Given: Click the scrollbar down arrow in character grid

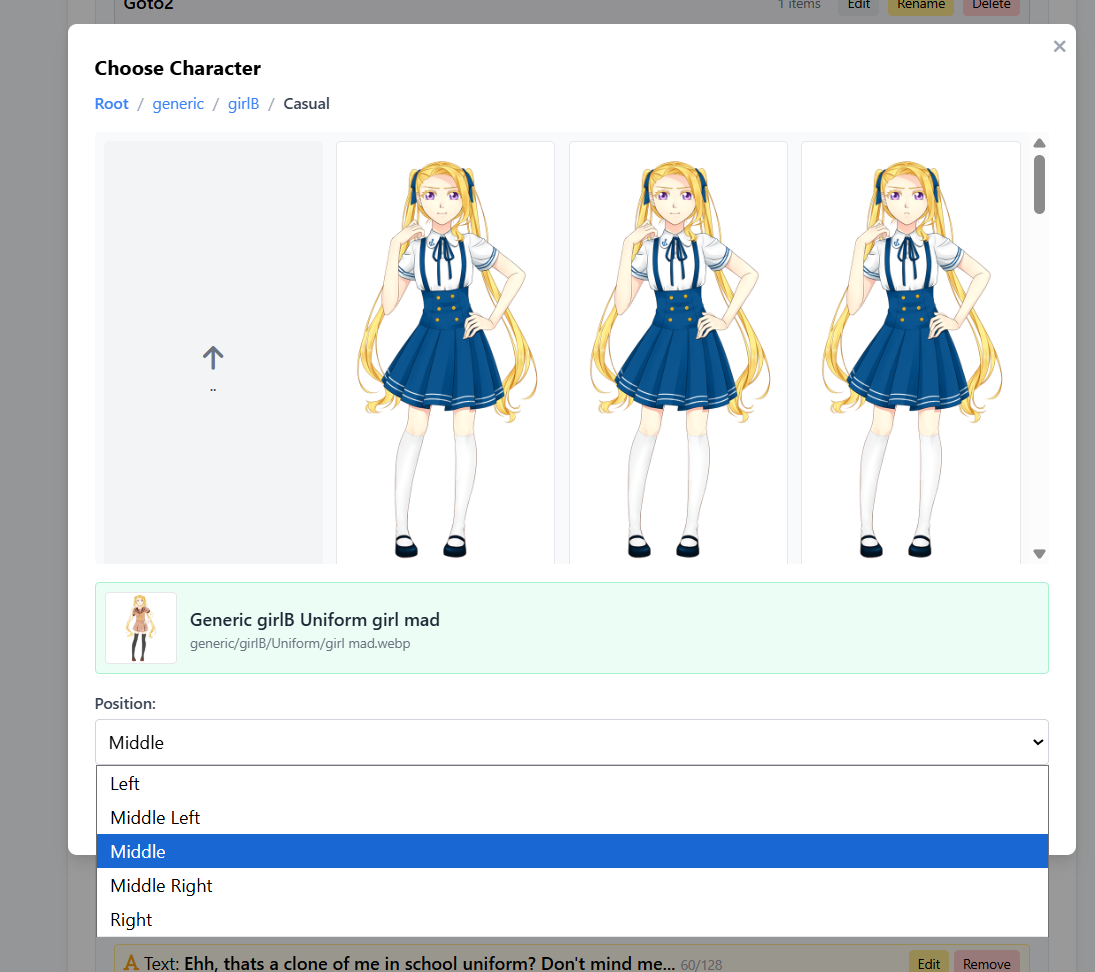Looking at the screenshot, I should pos(1039,553).
